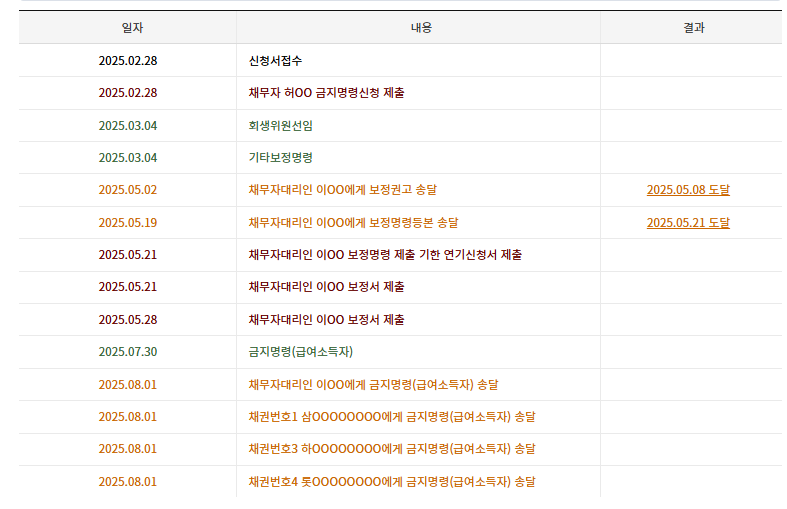This screenshot has height=509, width=787.
Task: Click the '회생위원선임' row text
Action: coord(280,125)
